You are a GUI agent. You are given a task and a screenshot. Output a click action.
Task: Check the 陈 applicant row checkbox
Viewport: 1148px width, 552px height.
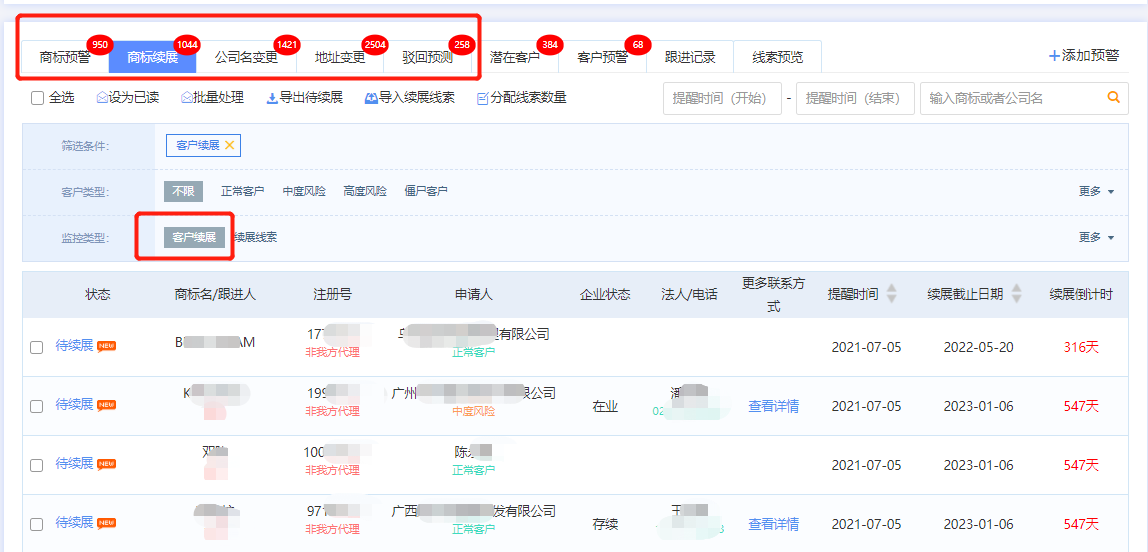point(37,465)
